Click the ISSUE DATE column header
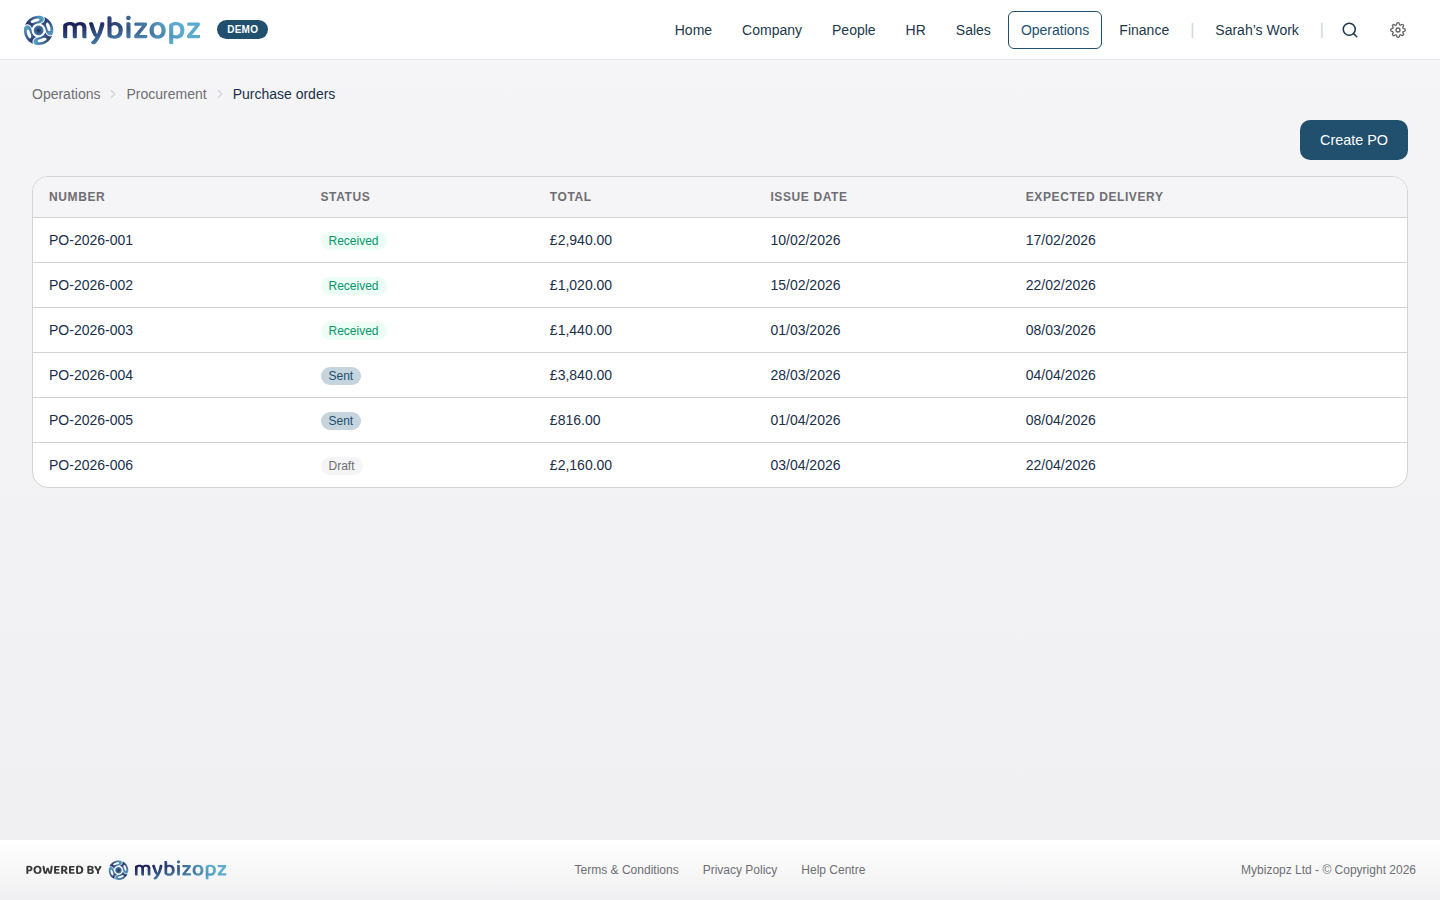This screenshot has height=900, width=1440. point(808,197)
